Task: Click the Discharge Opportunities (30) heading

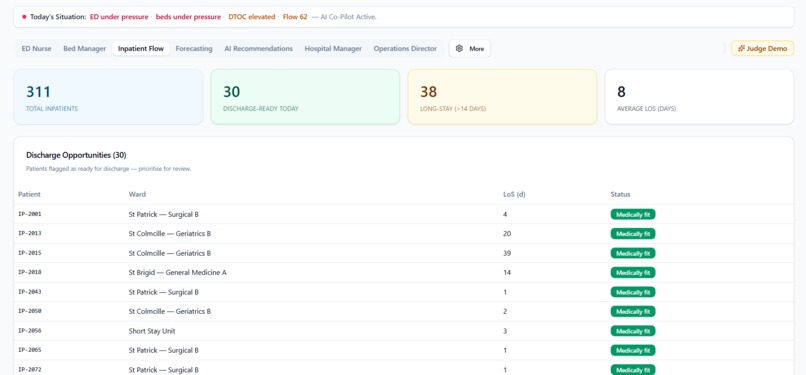Action: pyautogui.click(x=76, y=155)
